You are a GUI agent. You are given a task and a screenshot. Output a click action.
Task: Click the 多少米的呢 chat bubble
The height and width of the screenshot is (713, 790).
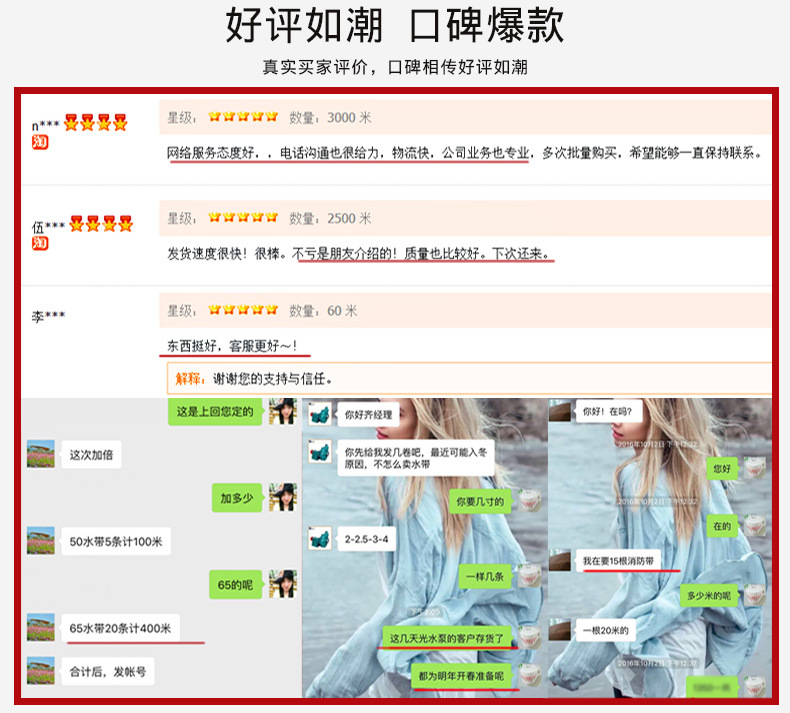[x=708, y=596]
